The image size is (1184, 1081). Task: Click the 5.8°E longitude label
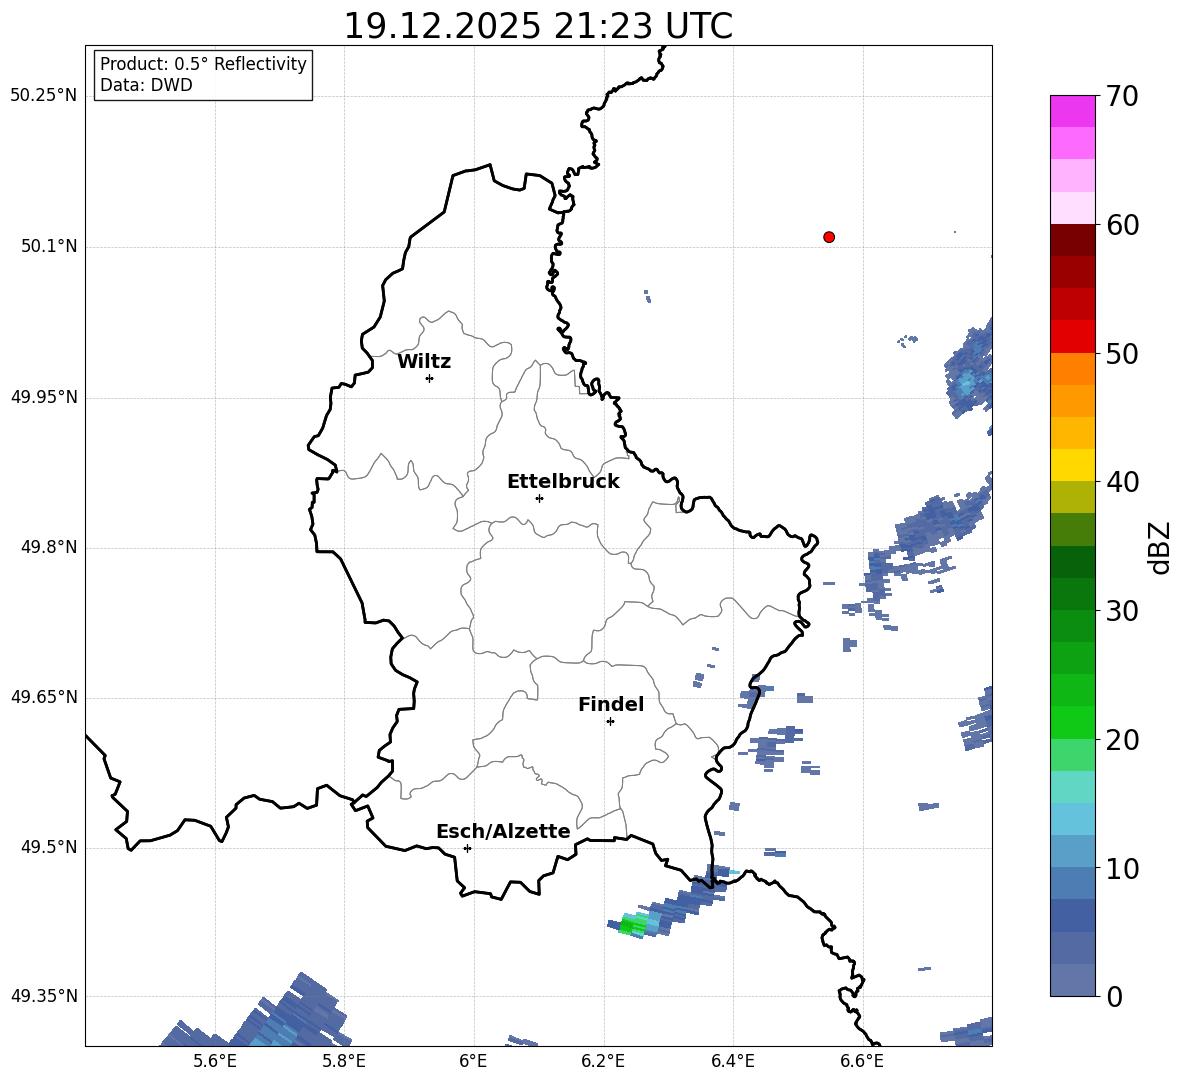coord(344,1061)
